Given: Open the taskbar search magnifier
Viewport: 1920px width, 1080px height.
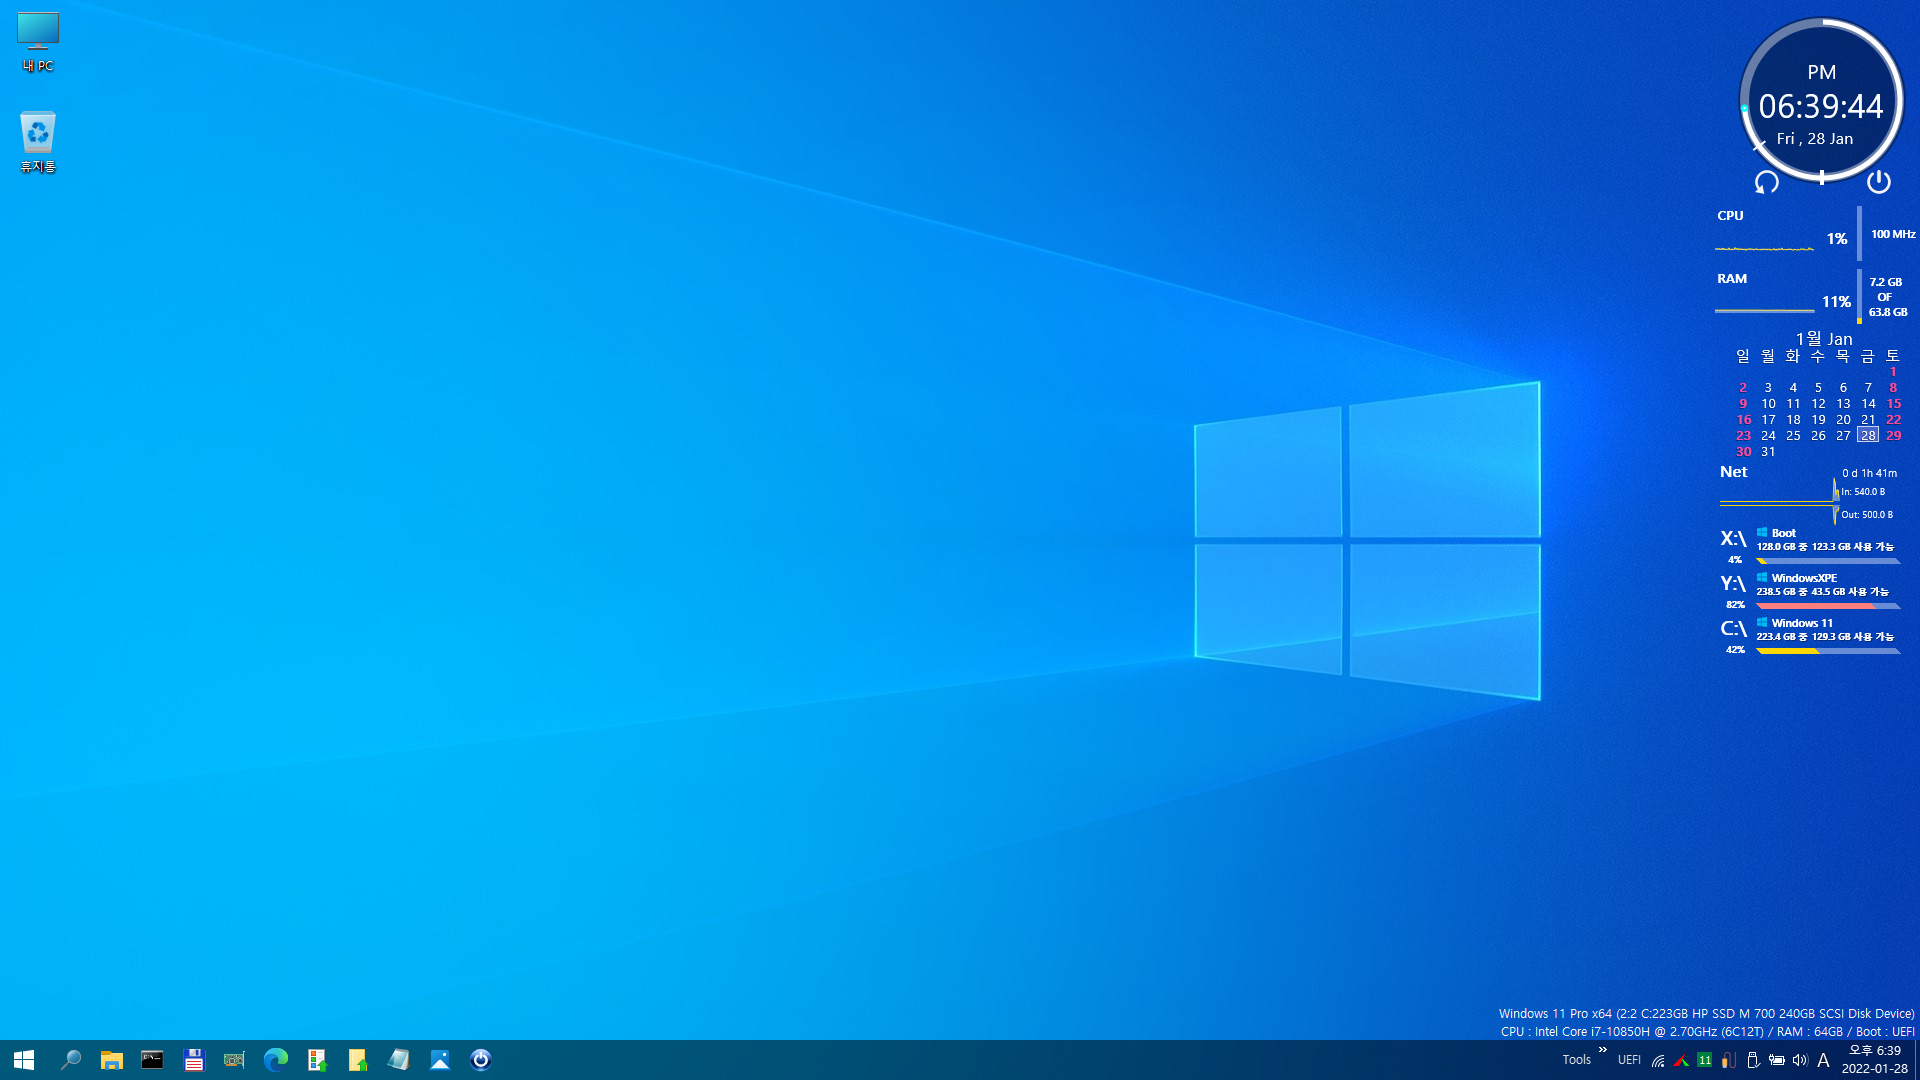Looking at the screenshot, I should (x=70, y=1060).
